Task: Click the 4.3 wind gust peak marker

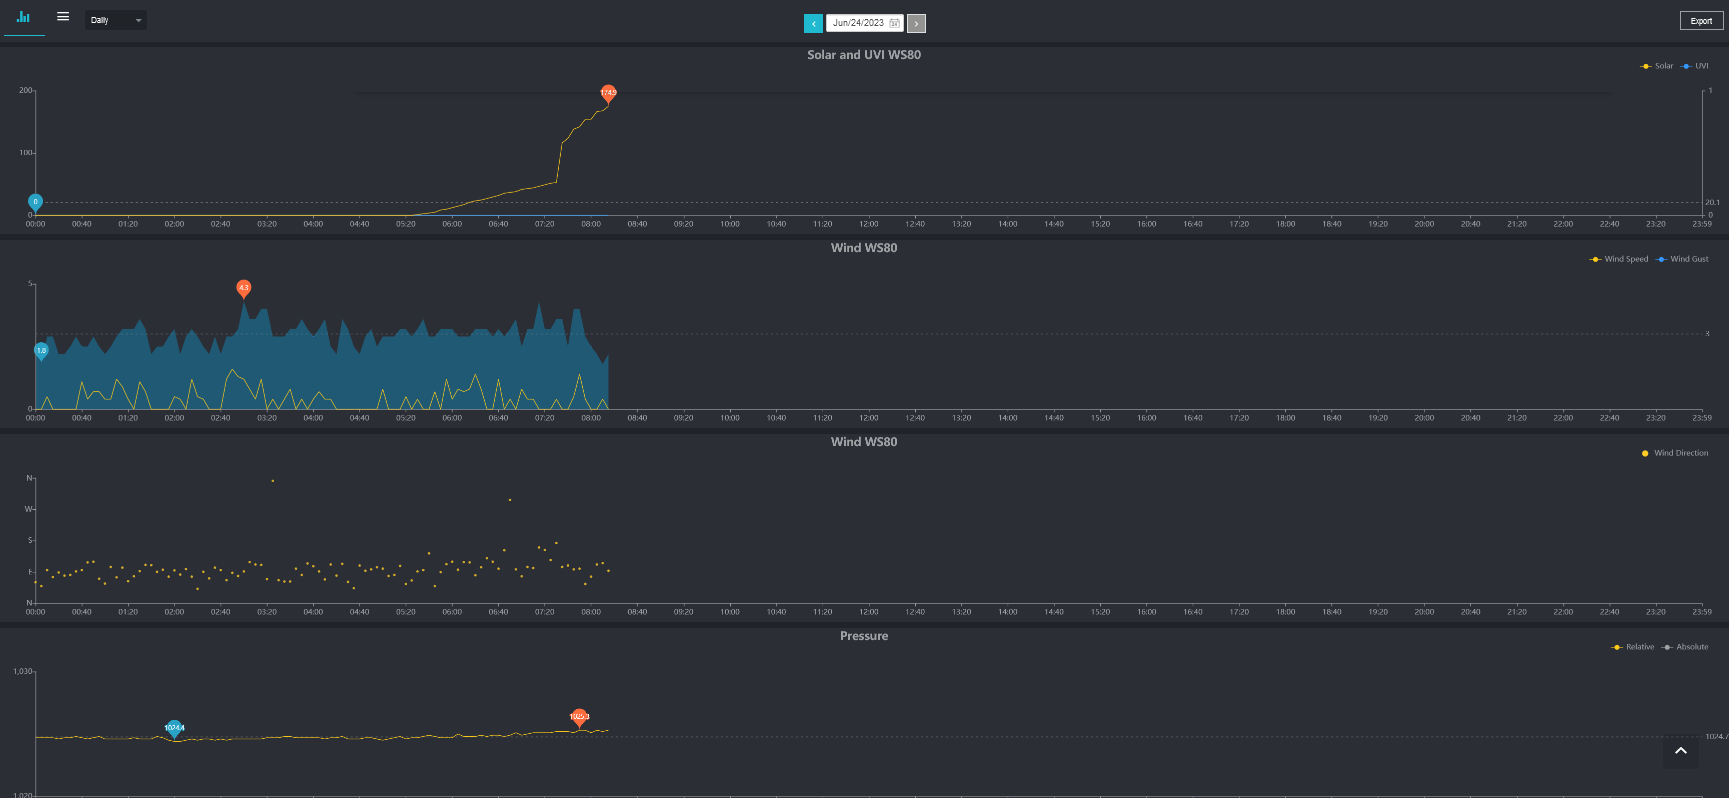Action: [244, 288]
